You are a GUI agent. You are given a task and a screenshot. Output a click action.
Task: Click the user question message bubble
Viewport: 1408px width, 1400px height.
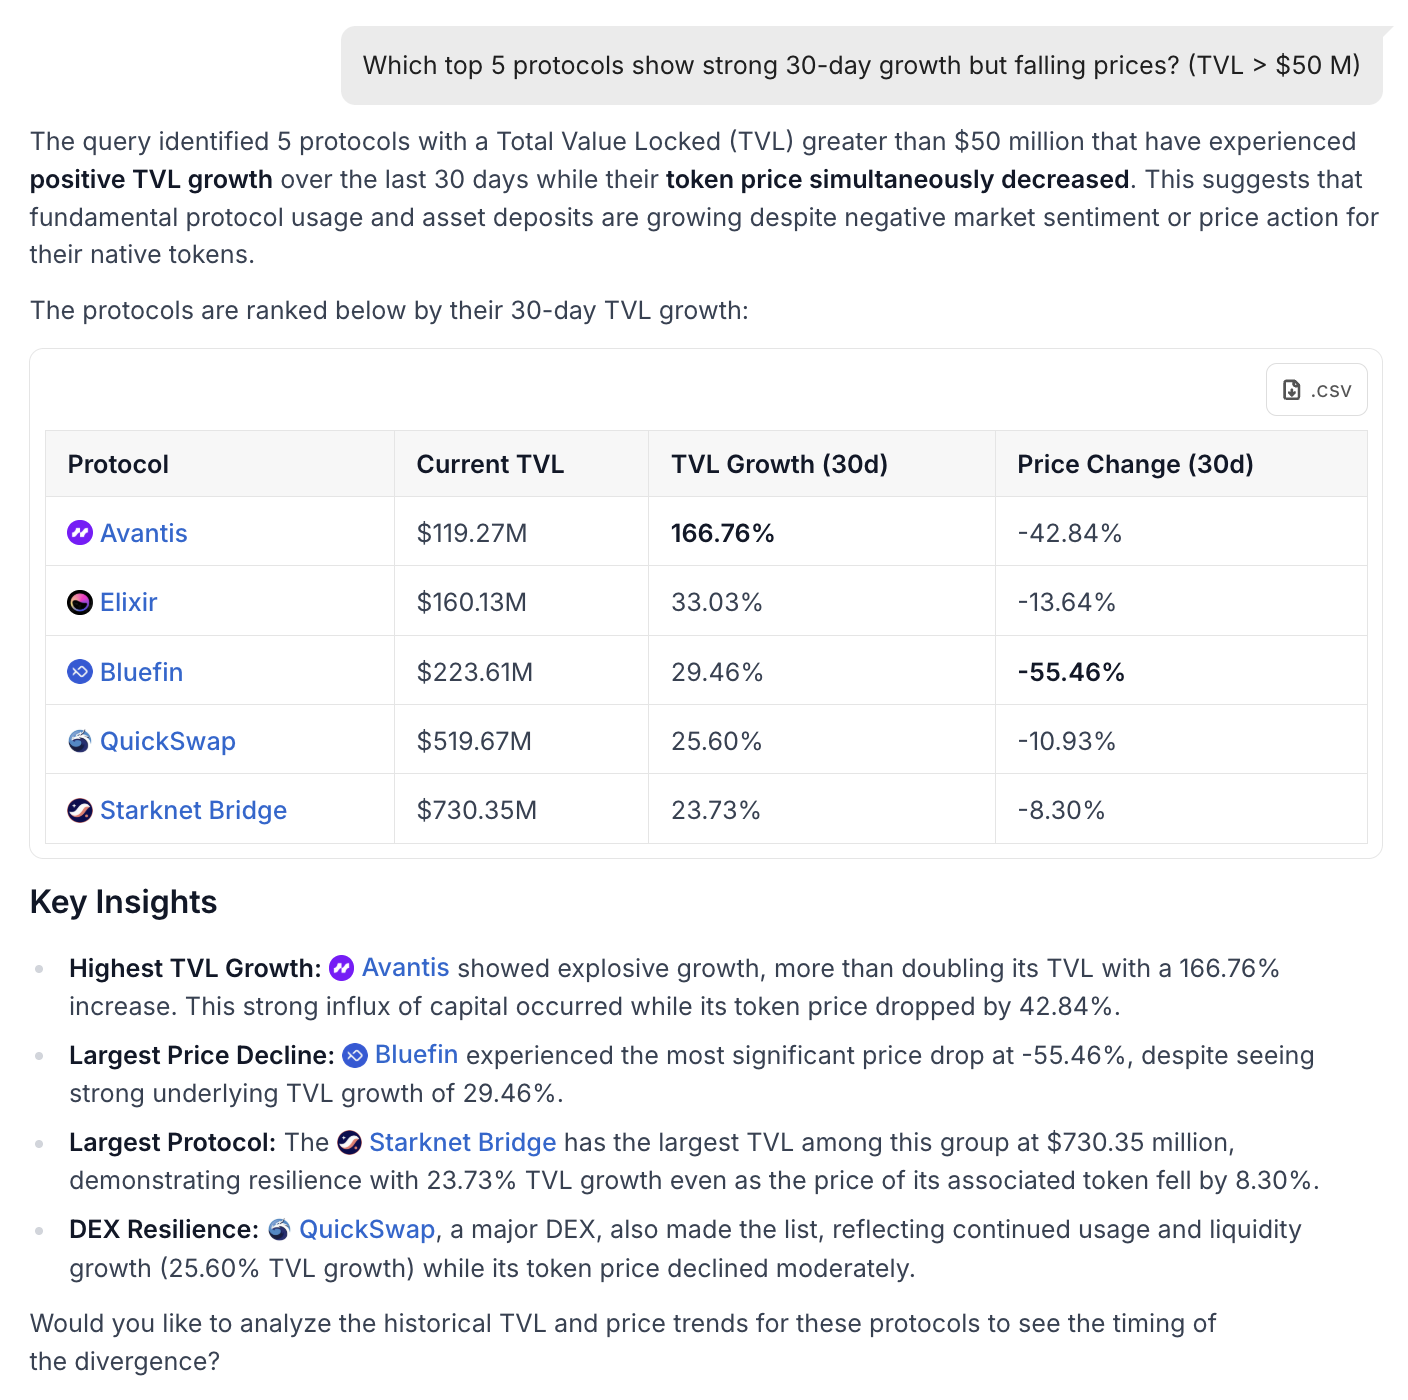click(861, 66)
